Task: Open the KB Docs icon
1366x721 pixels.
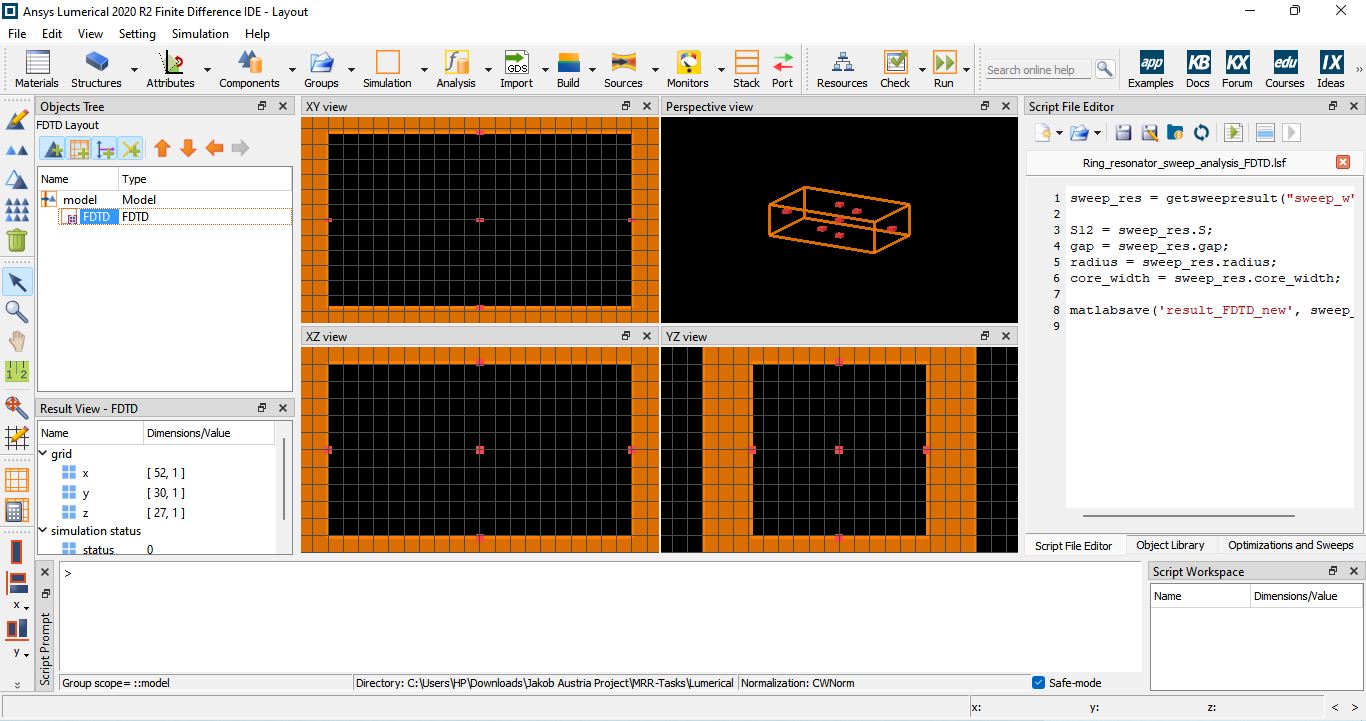Action: 1198,63
